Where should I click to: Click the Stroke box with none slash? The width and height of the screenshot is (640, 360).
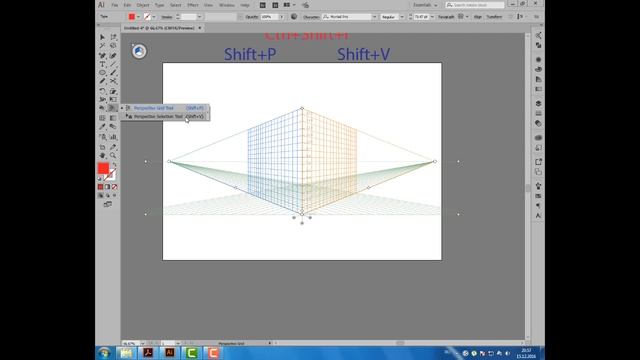coord(110,175)
